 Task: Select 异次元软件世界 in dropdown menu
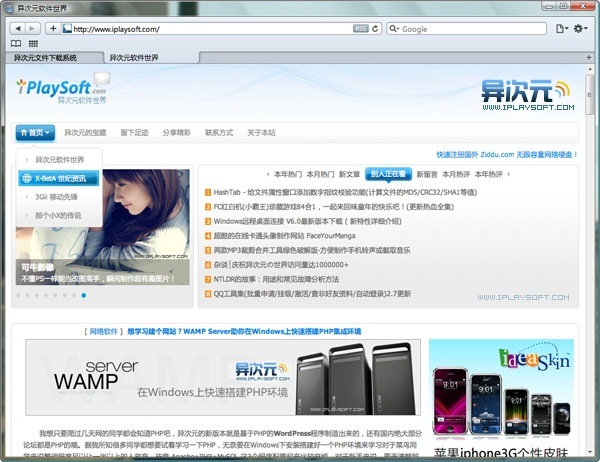(59, 160)
